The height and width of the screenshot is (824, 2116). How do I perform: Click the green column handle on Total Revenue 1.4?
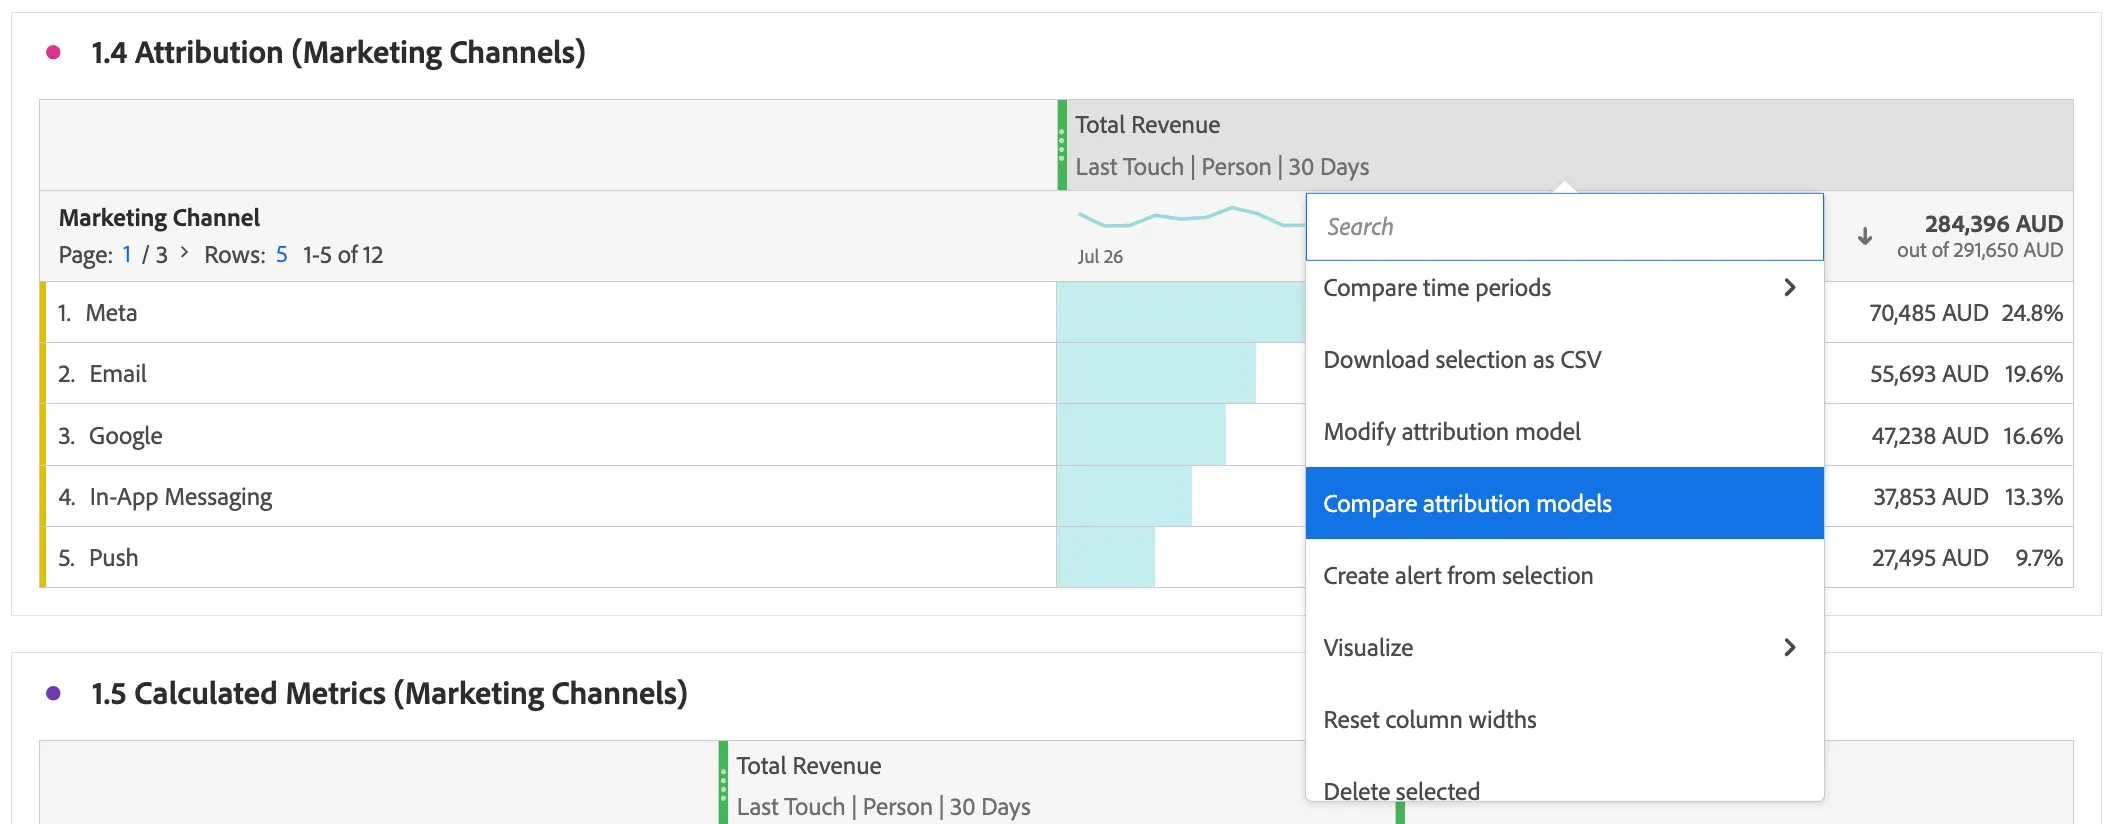tap(1062, 145)
